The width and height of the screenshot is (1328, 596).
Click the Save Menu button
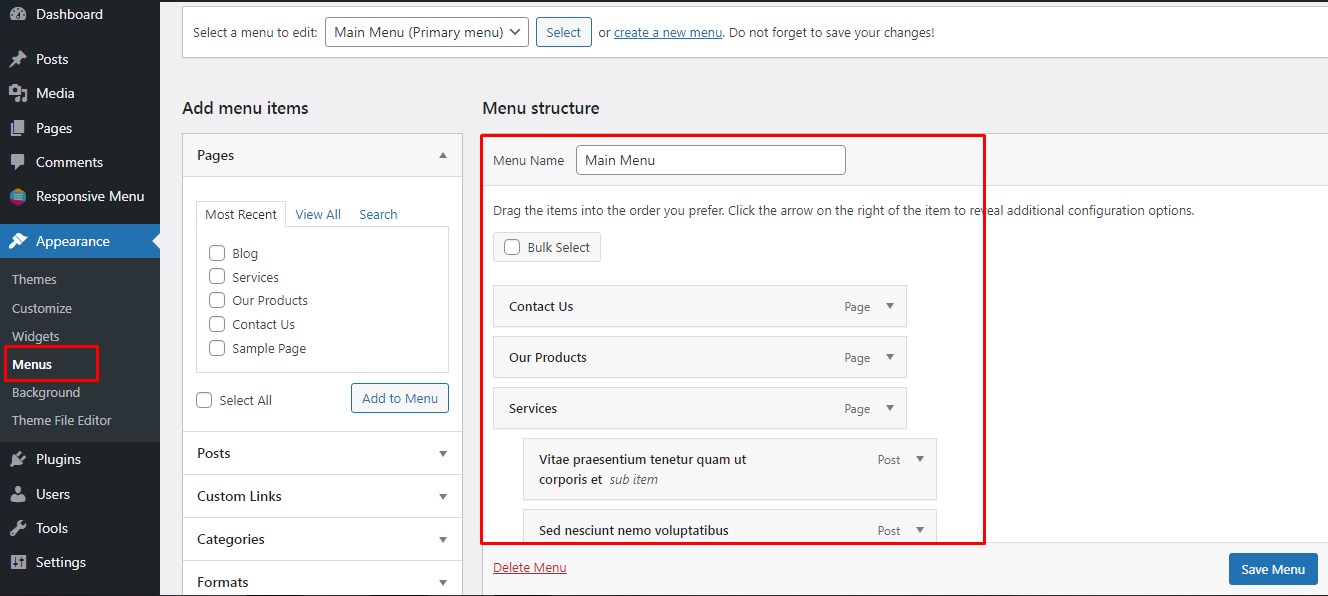[1272, 569]
